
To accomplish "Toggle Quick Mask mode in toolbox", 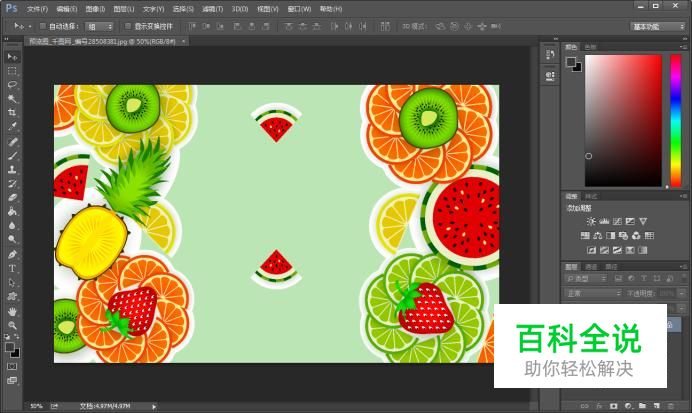I will point(12,366).
